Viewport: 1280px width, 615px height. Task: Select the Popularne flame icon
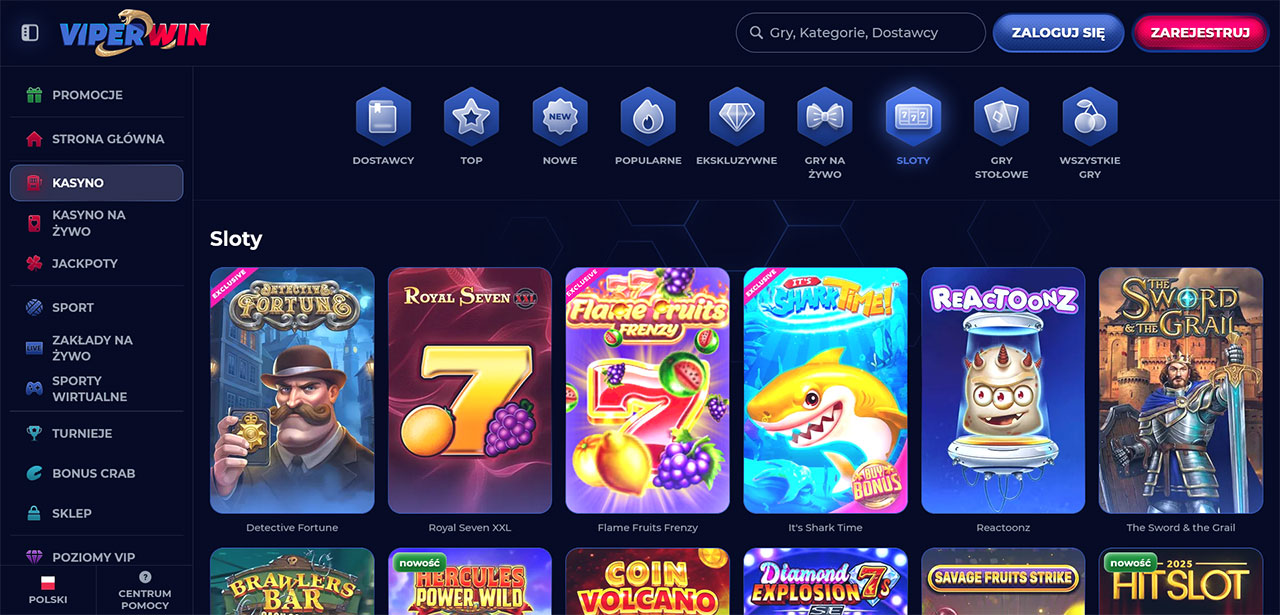(x=648, y=117)
